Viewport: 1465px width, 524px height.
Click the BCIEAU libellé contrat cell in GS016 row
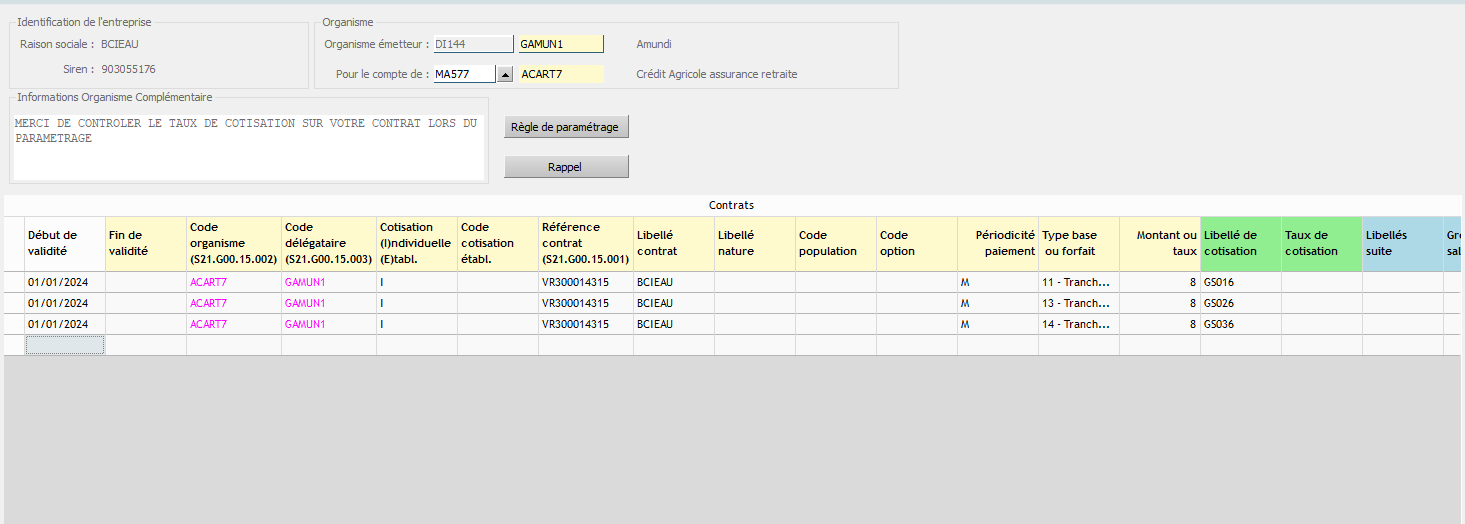point(674,282)
